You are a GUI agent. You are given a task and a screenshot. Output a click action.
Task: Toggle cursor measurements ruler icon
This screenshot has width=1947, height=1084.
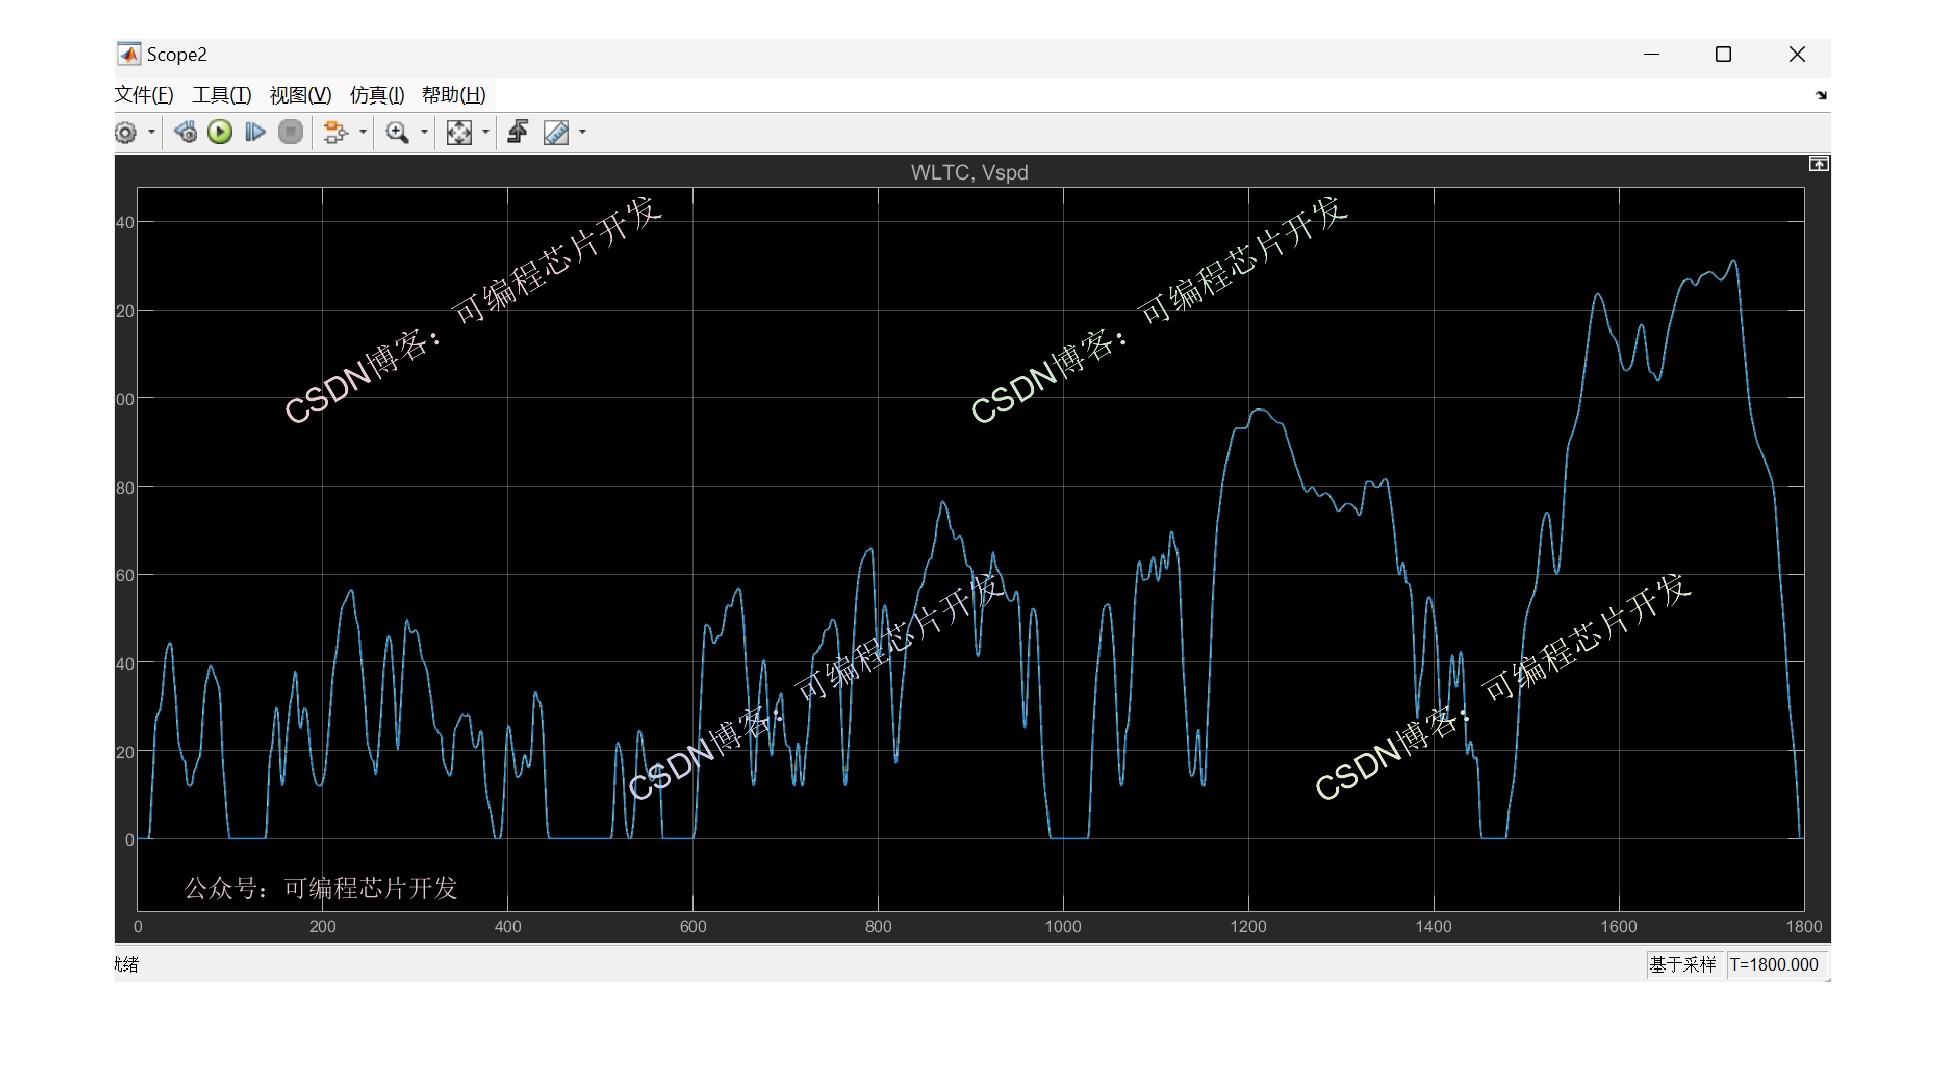coord(556,132)
